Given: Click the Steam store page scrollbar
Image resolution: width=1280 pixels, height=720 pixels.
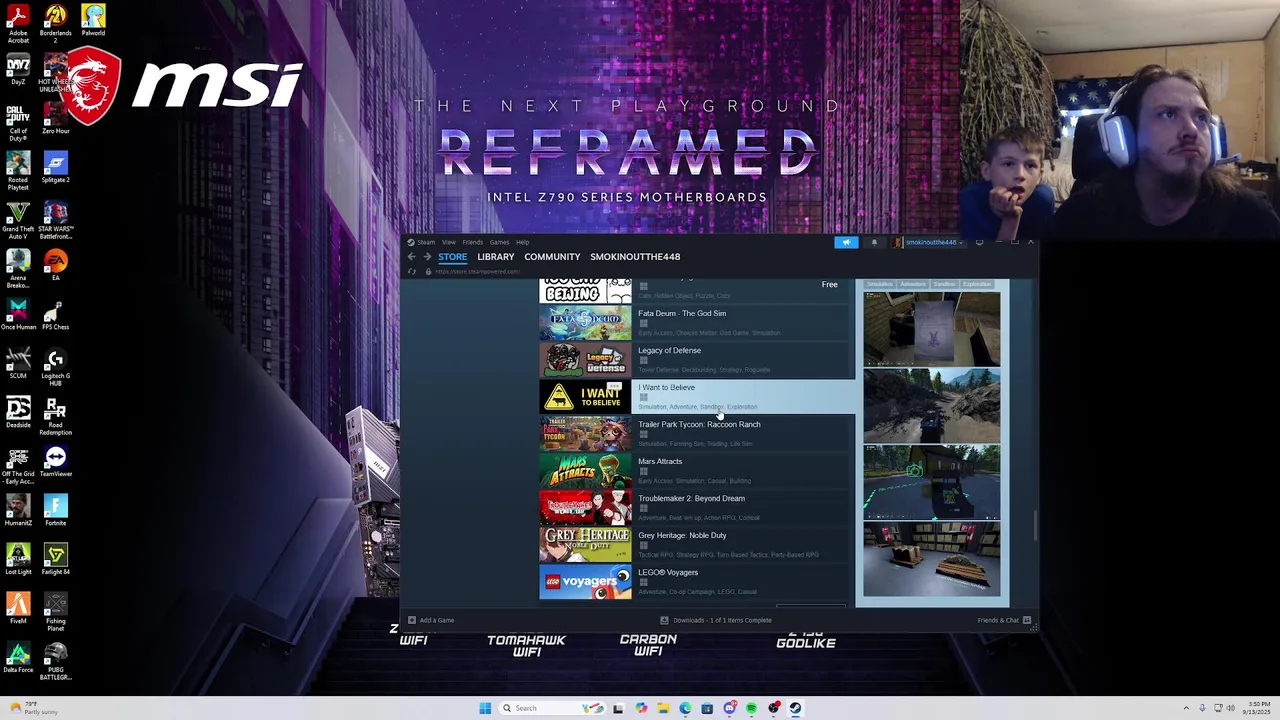Looking at the screenshot, I should [x=1035, y=526].
